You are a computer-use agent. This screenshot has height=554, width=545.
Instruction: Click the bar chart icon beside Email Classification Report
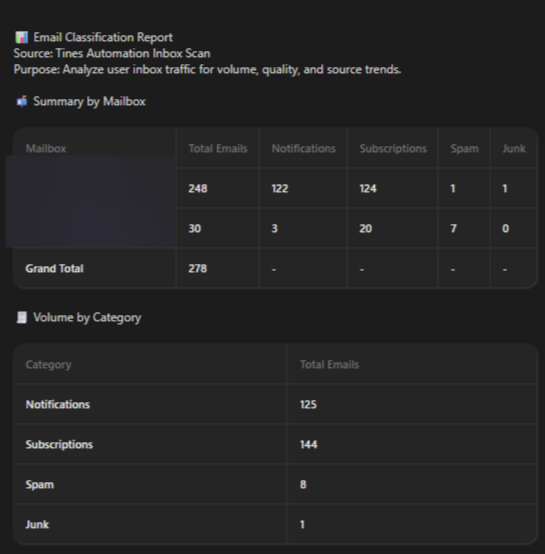[22, 37]
